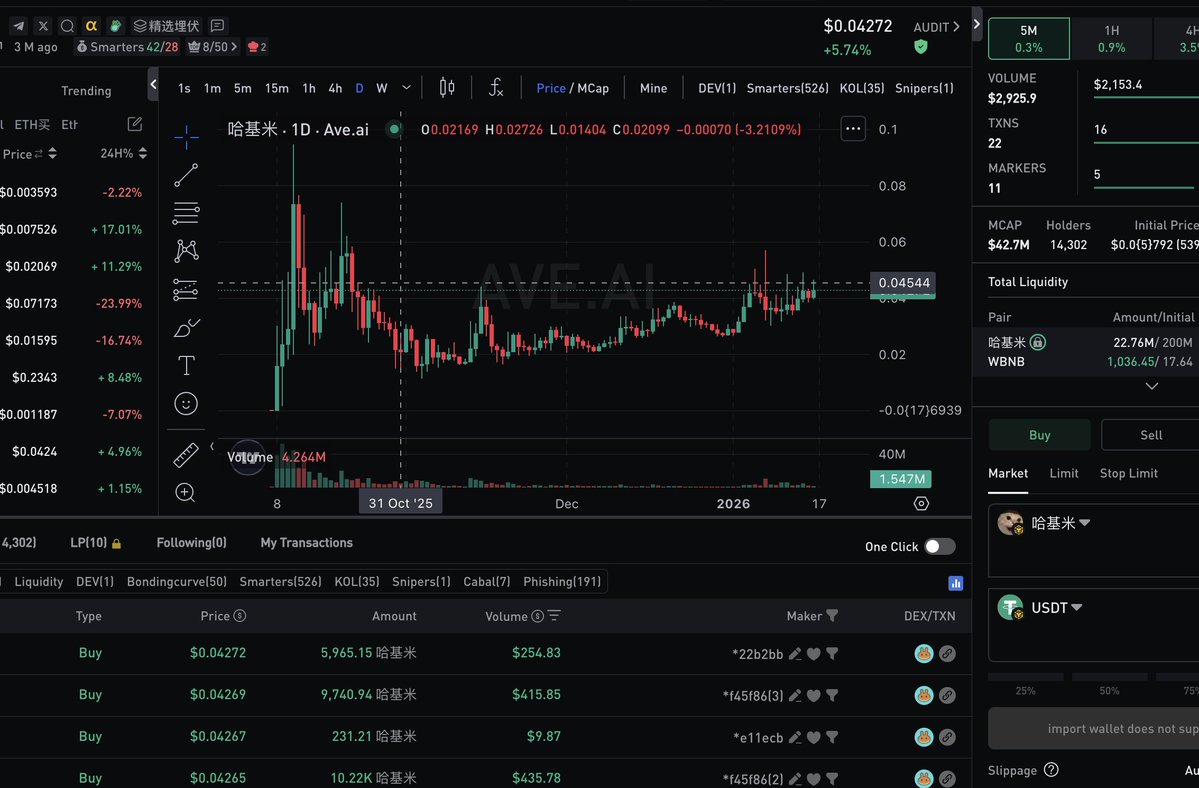This screenshot has width=1199, height=788.
Task: Collapse the left trending panel arrow
Action: [x=153, y=84]
